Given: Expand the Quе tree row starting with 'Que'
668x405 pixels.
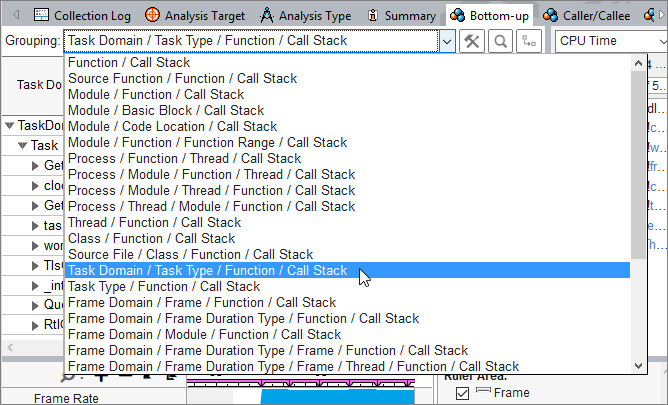Looking at the screenshot, I should coord(36,305).
